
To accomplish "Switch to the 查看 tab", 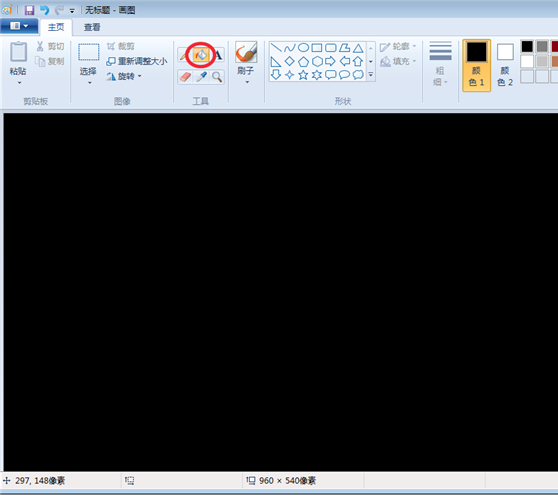I will [x=92, y=27].
